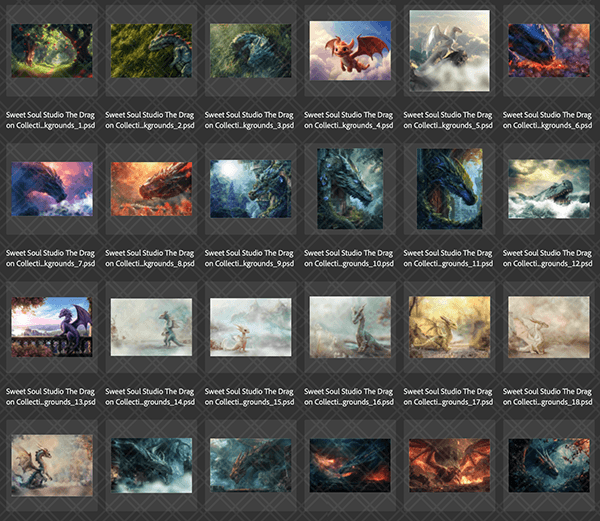The image size is (600, 521).
Task: Select the green grass dragon thumbnail _2.psd
Action: [x=152, y=51]
